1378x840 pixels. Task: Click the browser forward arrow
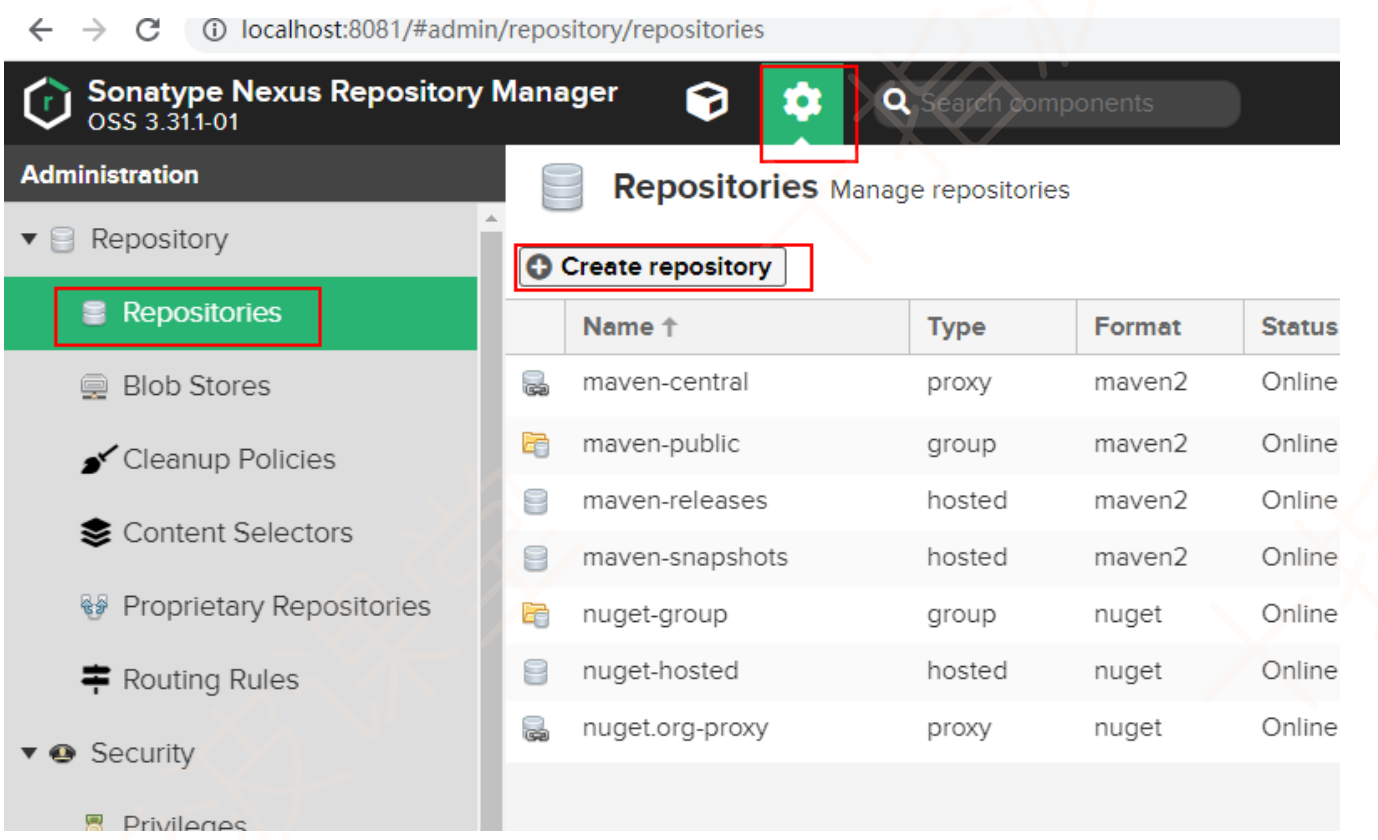pyautogui.click(x=94, y=30)
